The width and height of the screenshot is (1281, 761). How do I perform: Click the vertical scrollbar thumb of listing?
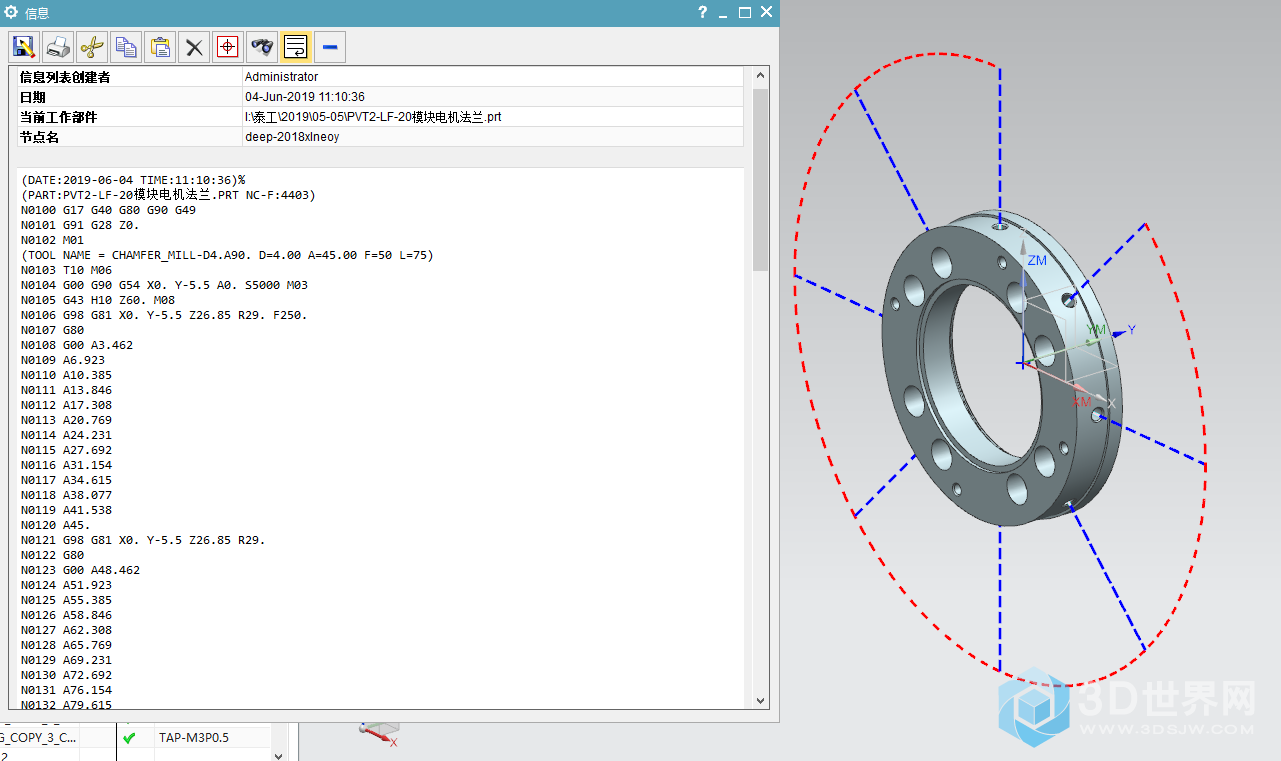pyautogui.click(x=760, y=180)
